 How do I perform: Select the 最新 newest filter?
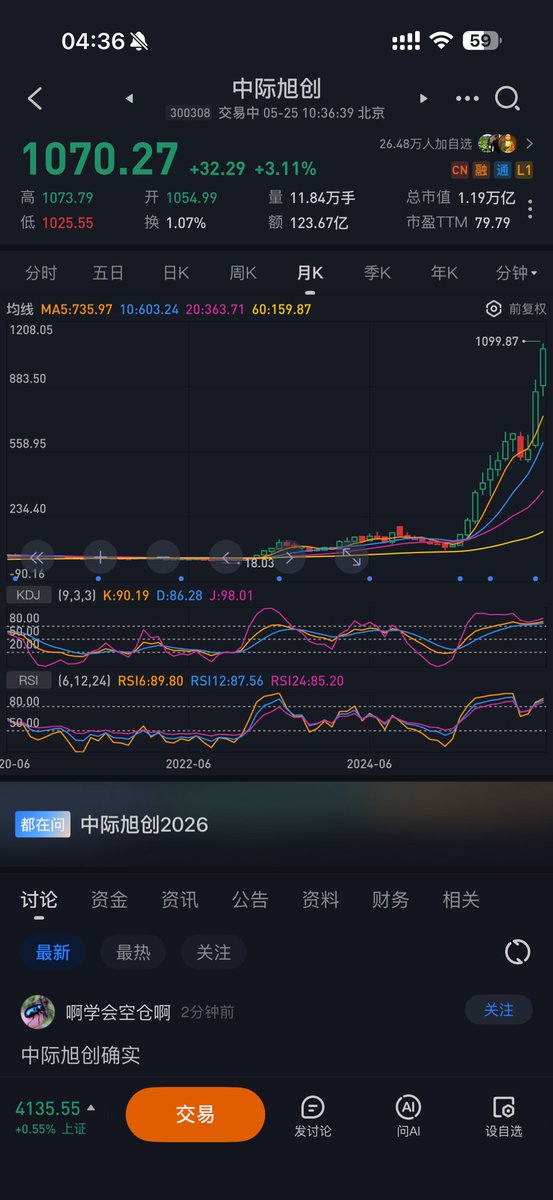click(x=53, y=952)
